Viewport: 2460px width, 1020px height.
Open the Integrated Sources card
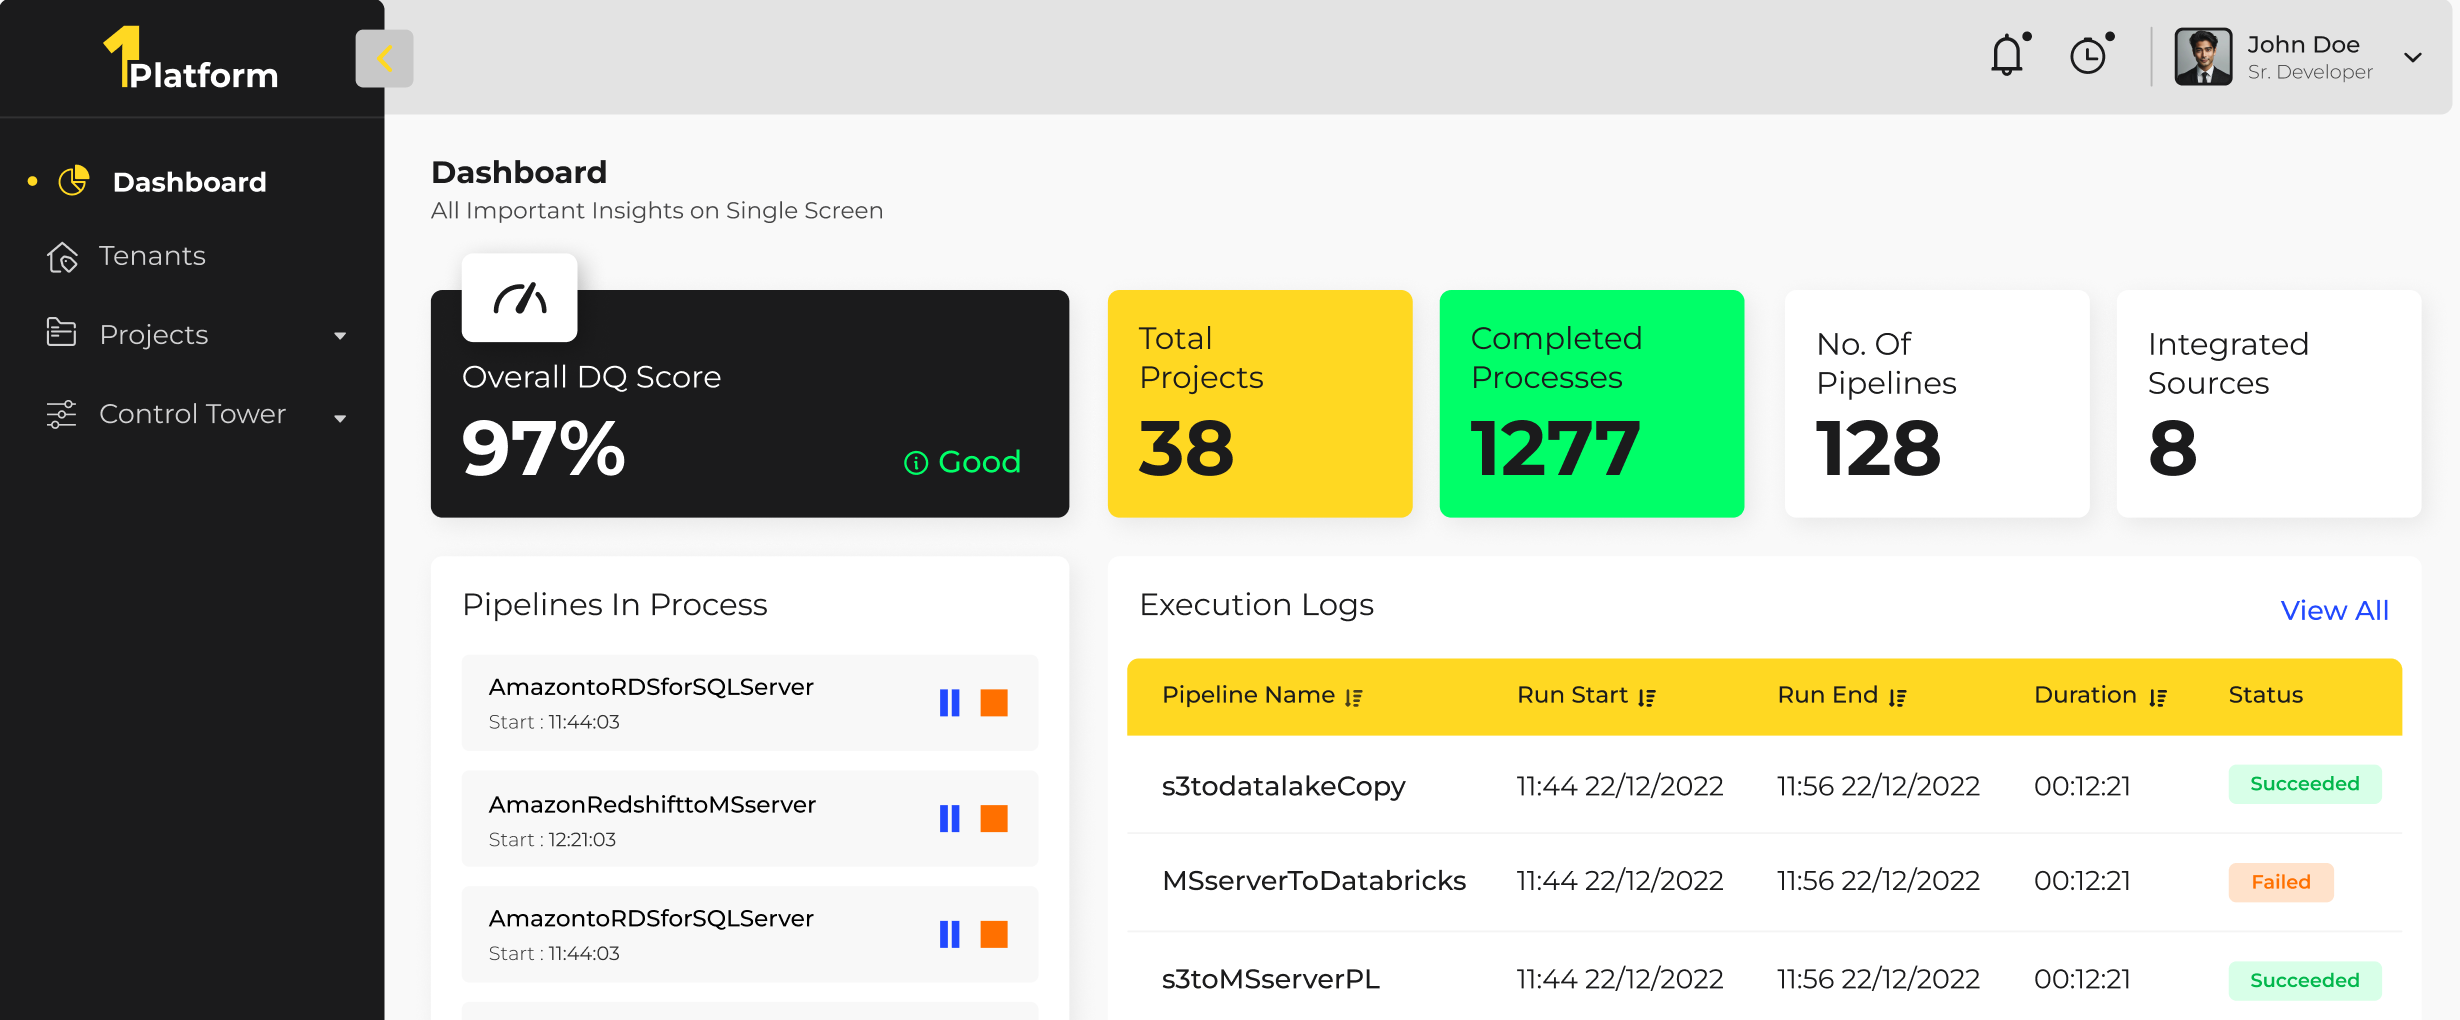point(2269,404)
